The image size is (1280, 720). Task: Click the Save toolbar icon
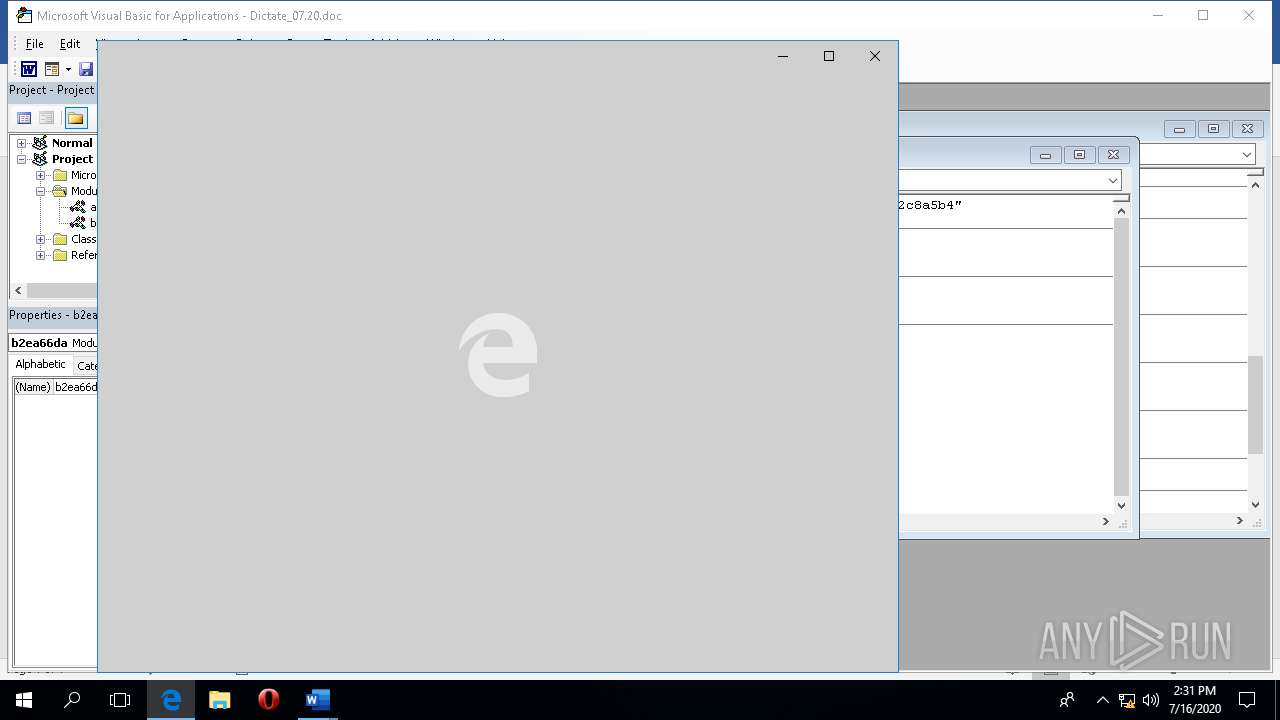click(86, 69)
